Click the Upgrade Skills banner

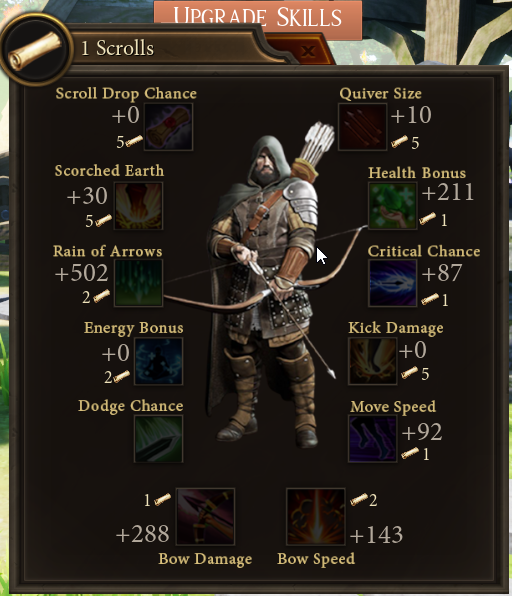coord(258,17)
